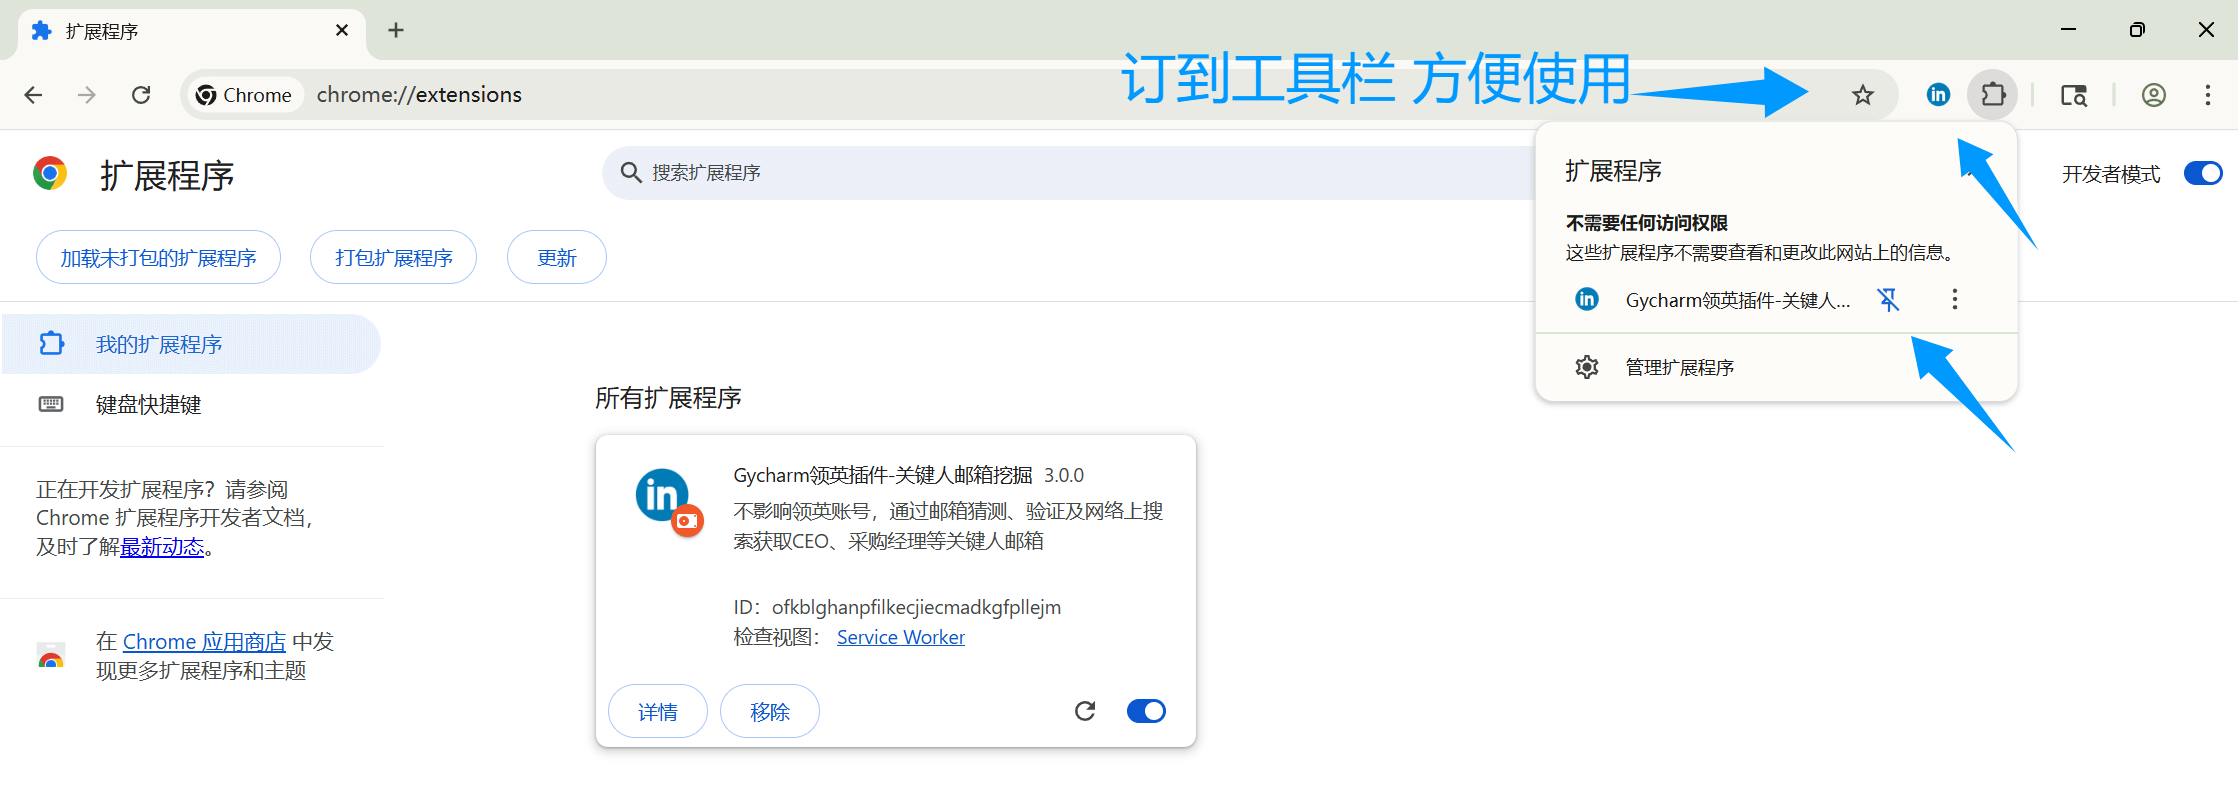Click the browser forward arrow
Screen dimensions: 2238x786
[87, 95]
